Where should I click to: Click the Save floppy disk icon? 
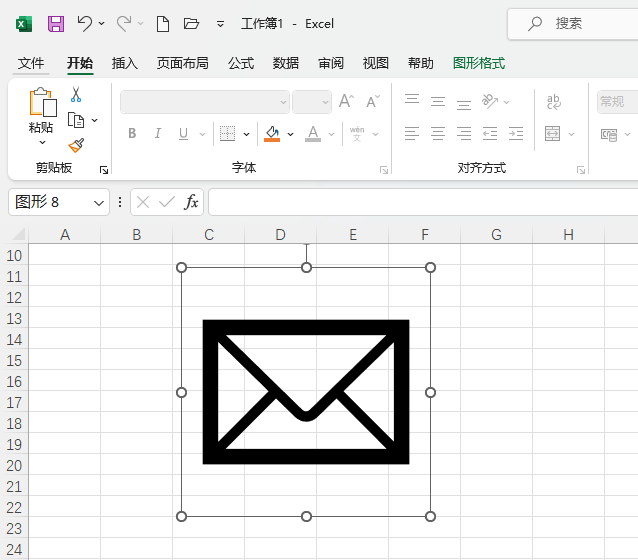tap(56, 24)
